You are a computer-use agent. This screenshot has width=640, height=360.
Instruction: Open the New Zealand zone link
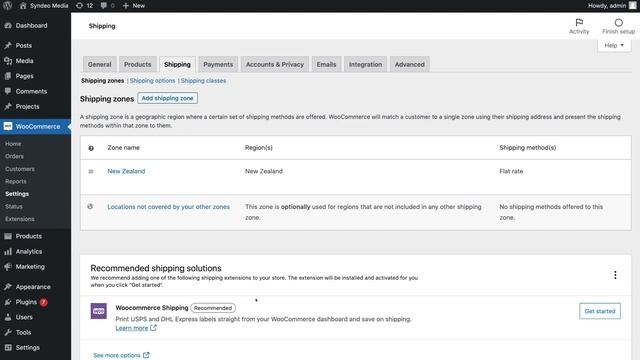126,171
